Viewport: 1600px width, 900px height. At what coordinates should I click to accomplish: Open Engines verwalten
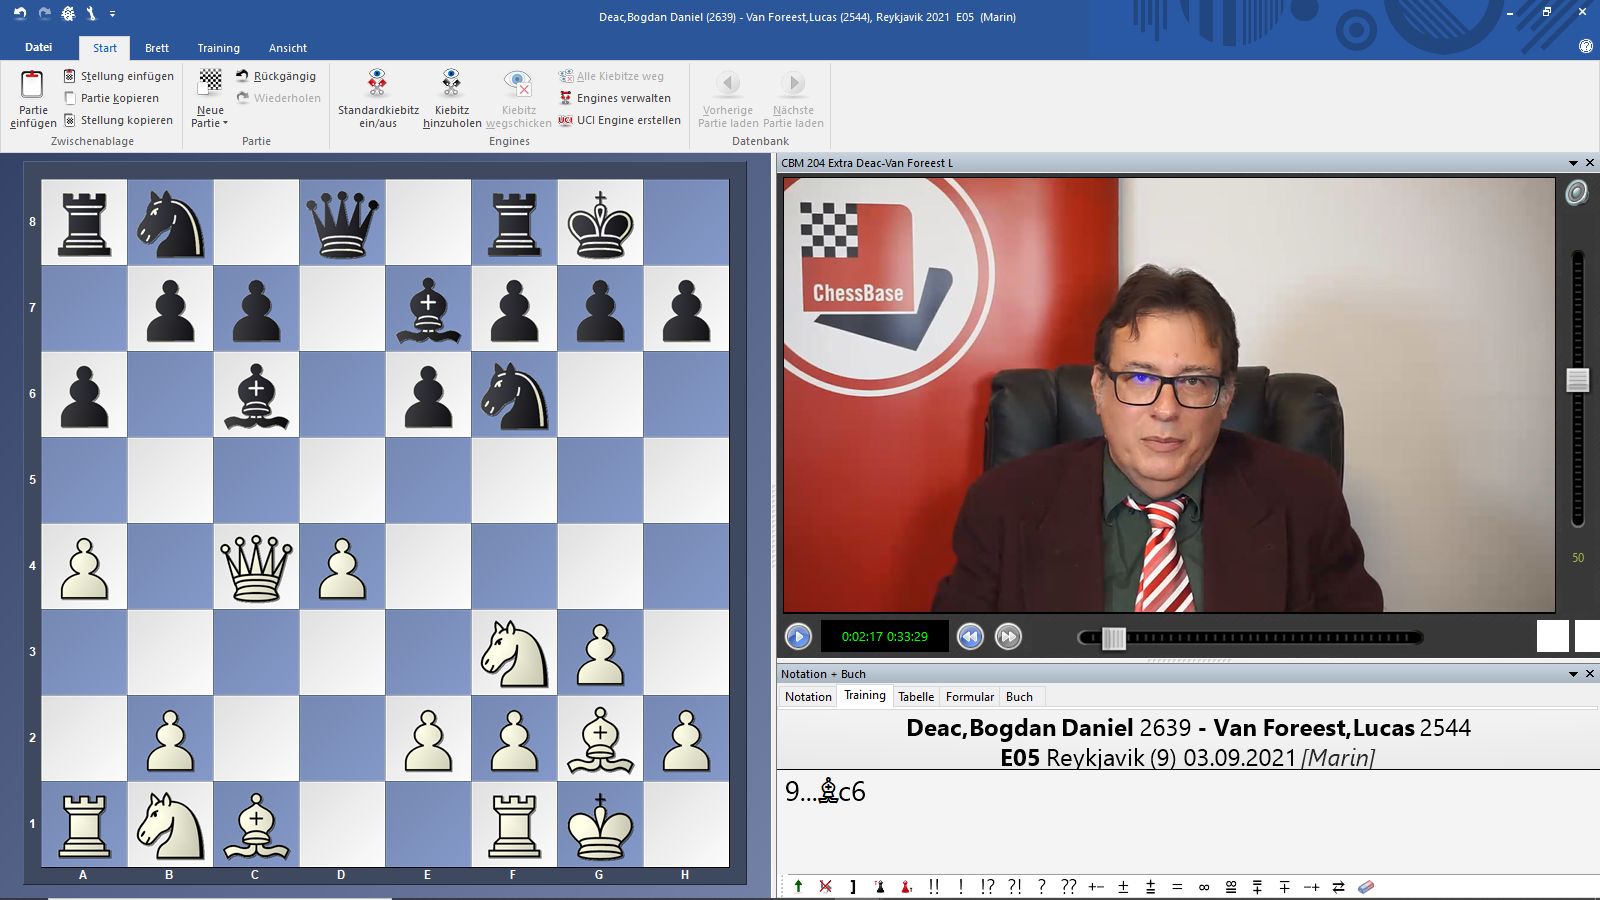623,98
